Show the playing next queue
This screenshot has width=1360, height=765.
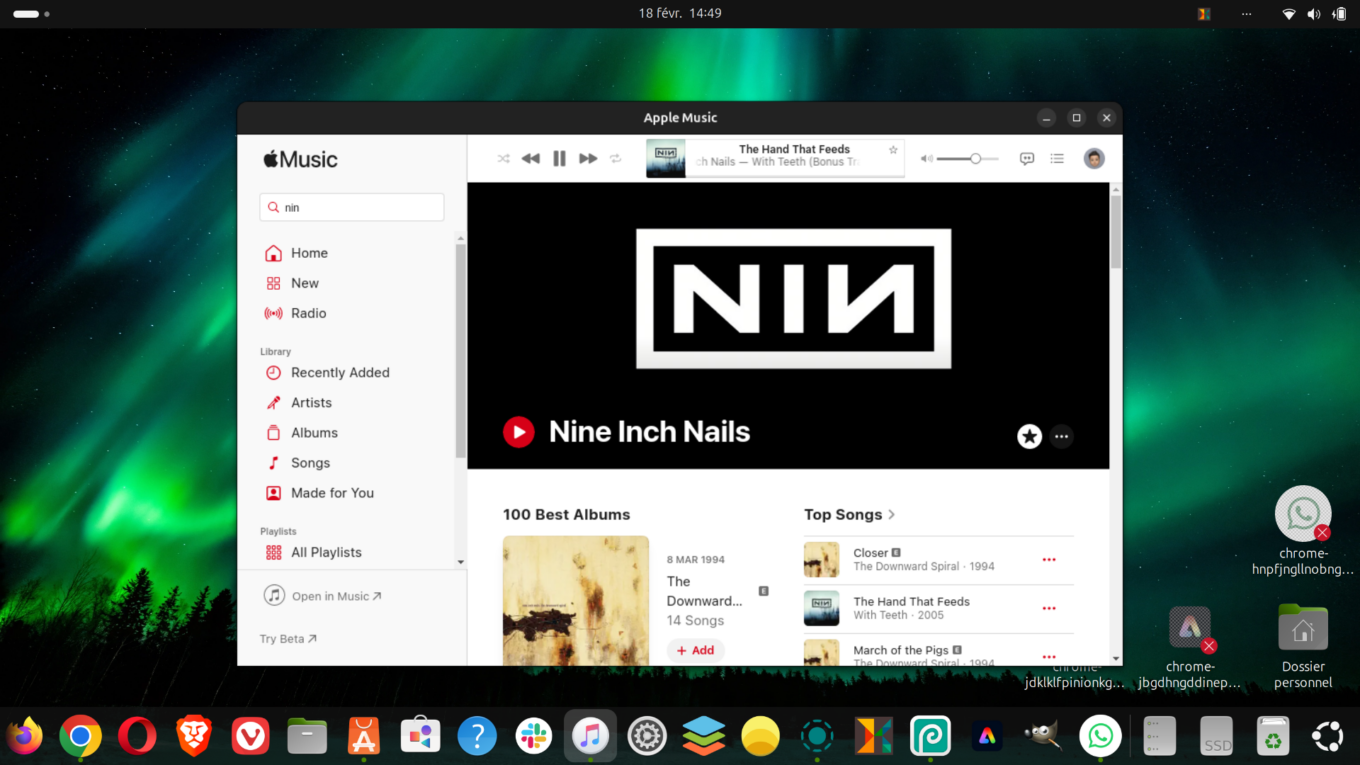1057,159
